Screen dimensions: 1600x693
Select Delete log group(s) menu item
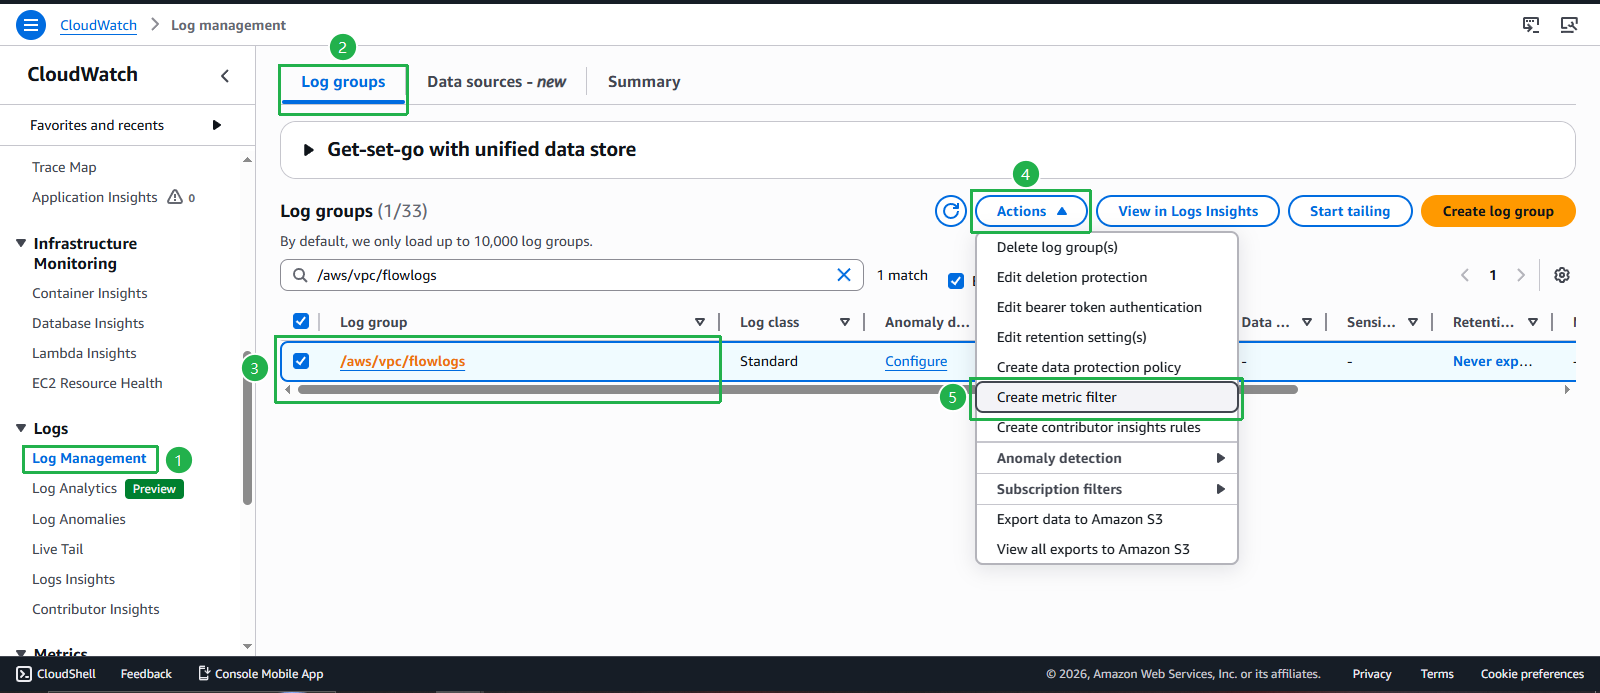(1107, 247)
